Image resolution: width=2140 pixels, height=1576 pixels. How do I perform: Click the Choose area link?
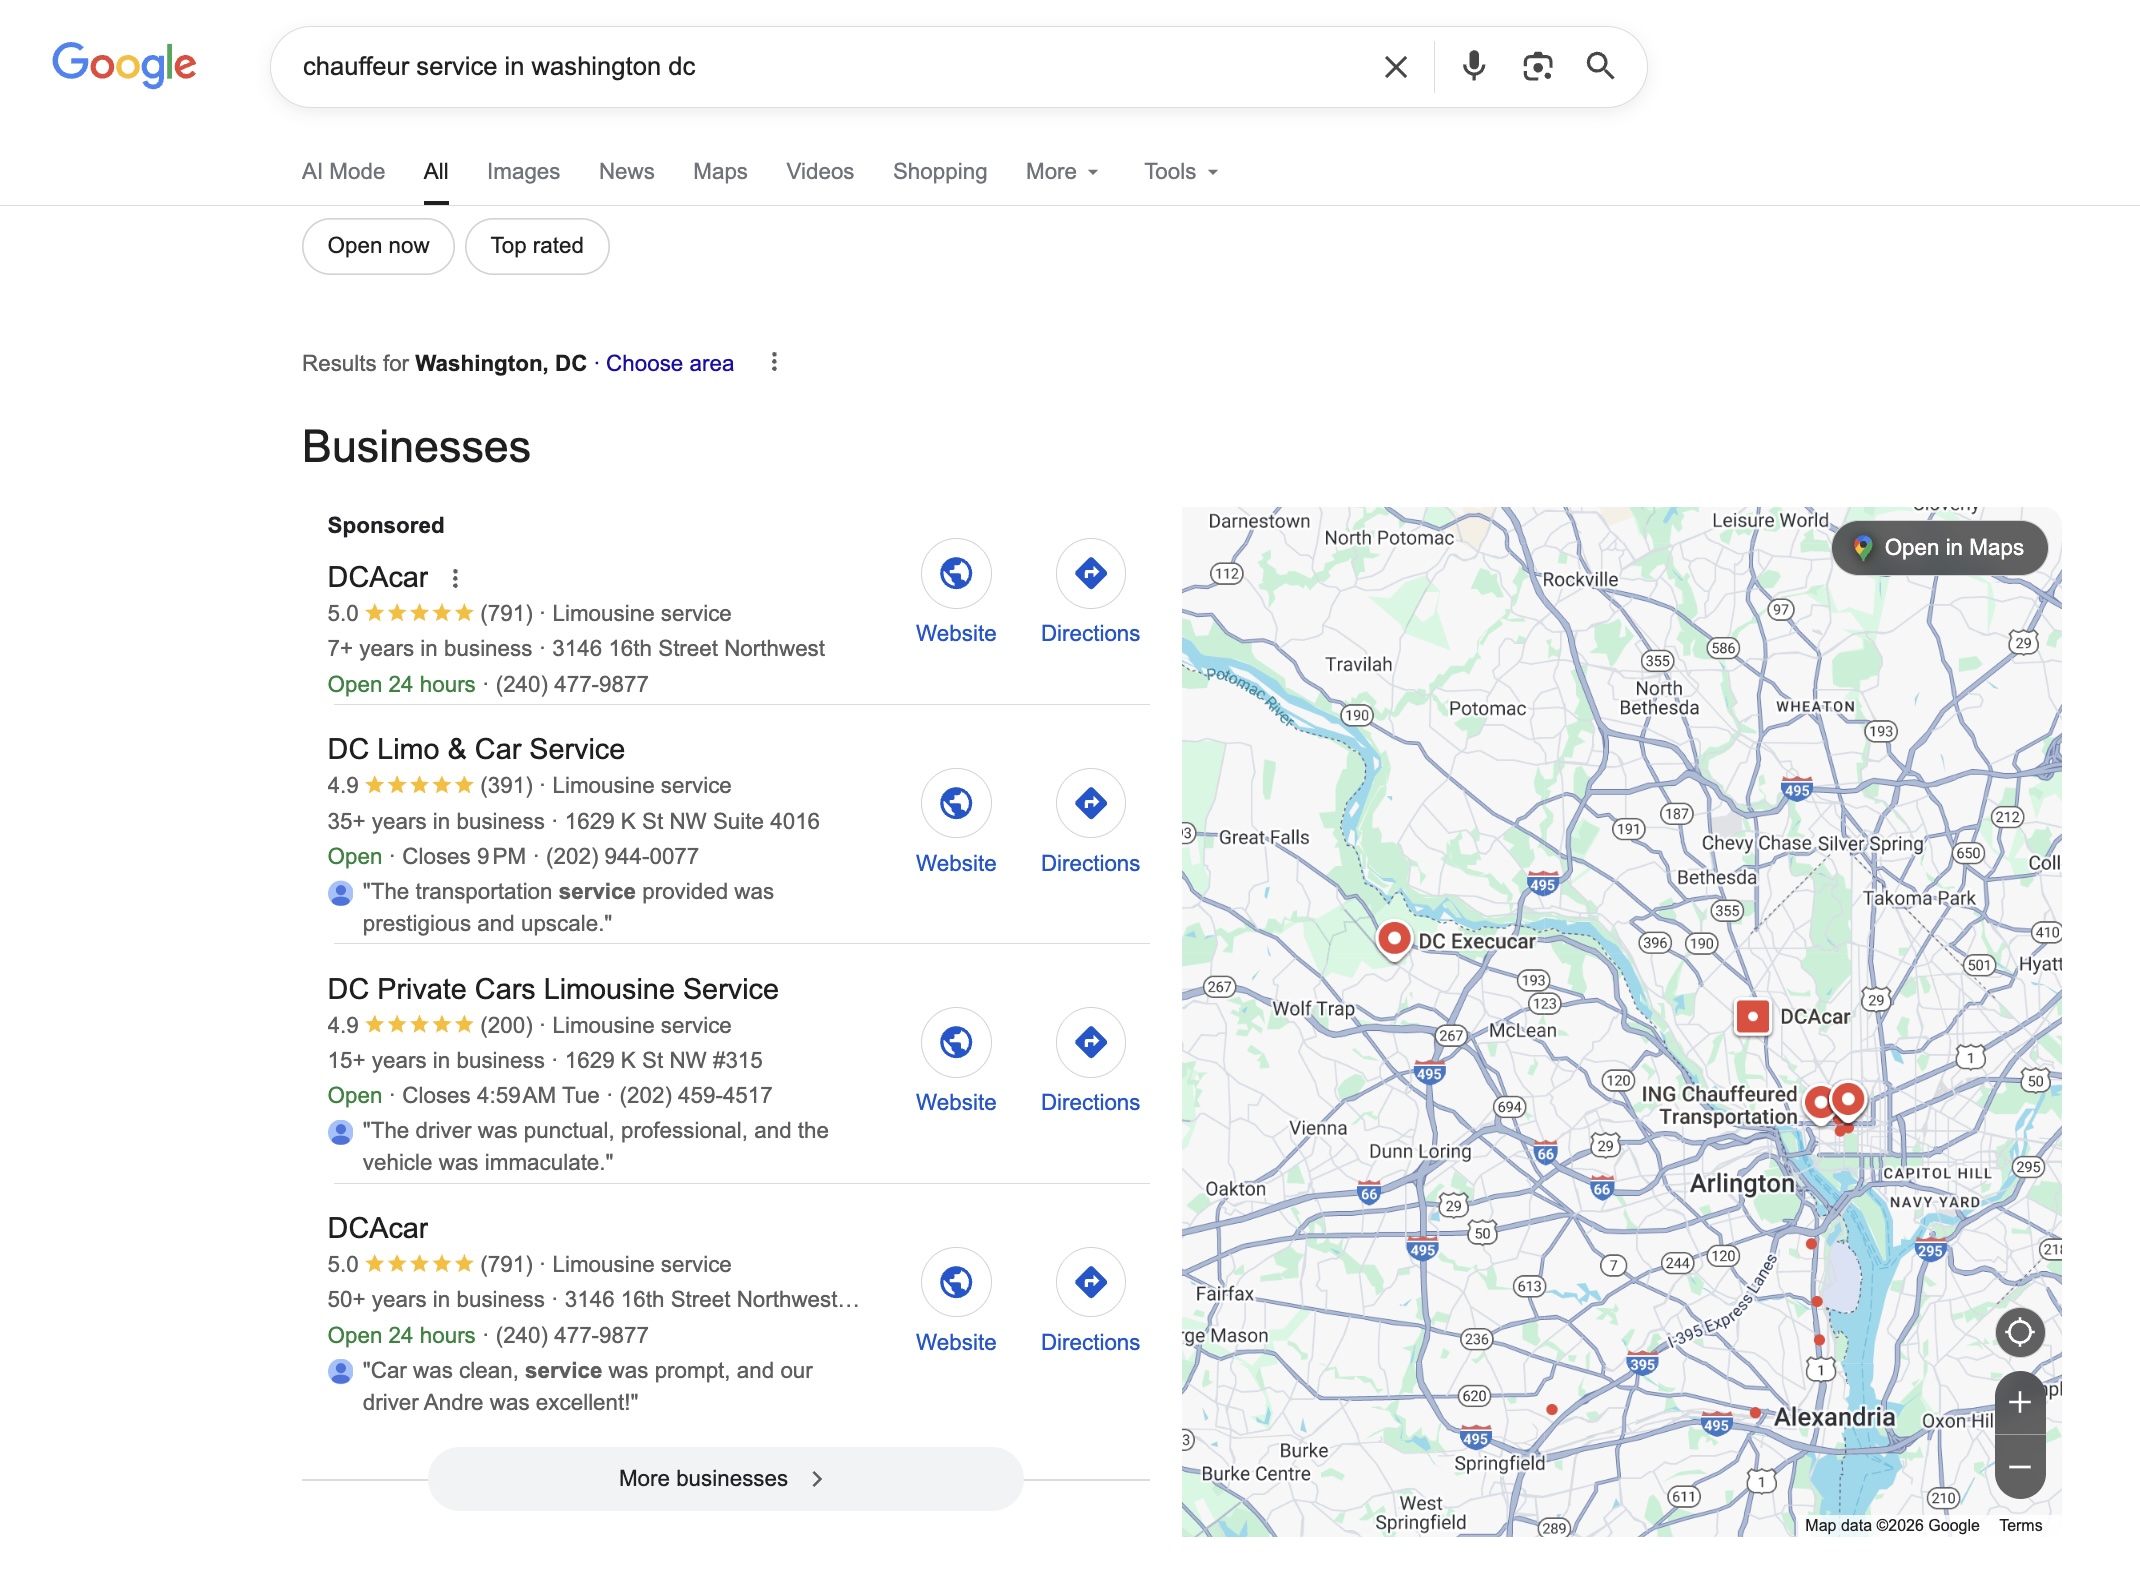[x=669, y=363]
